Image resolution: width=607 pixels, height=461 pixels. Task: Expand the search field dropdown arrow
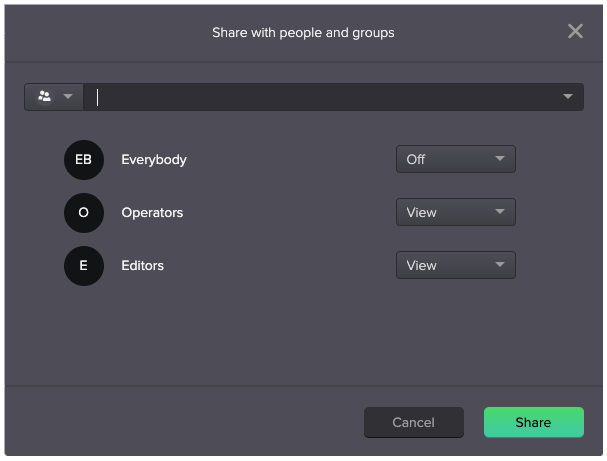[568, 96]
